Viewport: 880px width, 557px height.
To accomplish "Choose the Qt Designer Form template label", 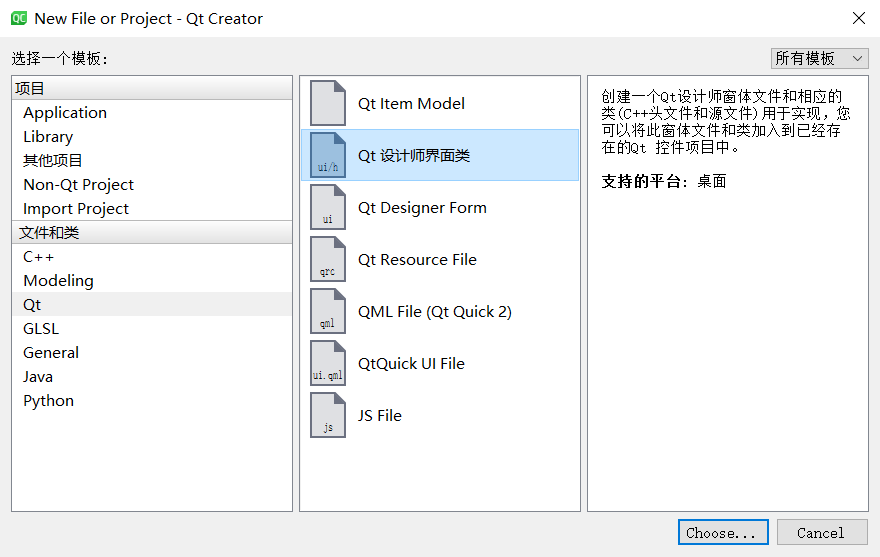I will (x=422, y=208).
